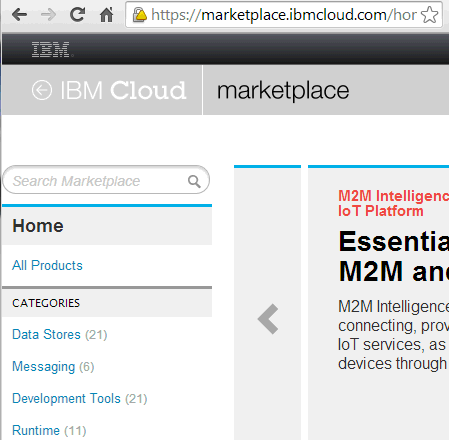Click the Search Marketplace input field
The width and height of the screenshot is (449, 440).
106,180
